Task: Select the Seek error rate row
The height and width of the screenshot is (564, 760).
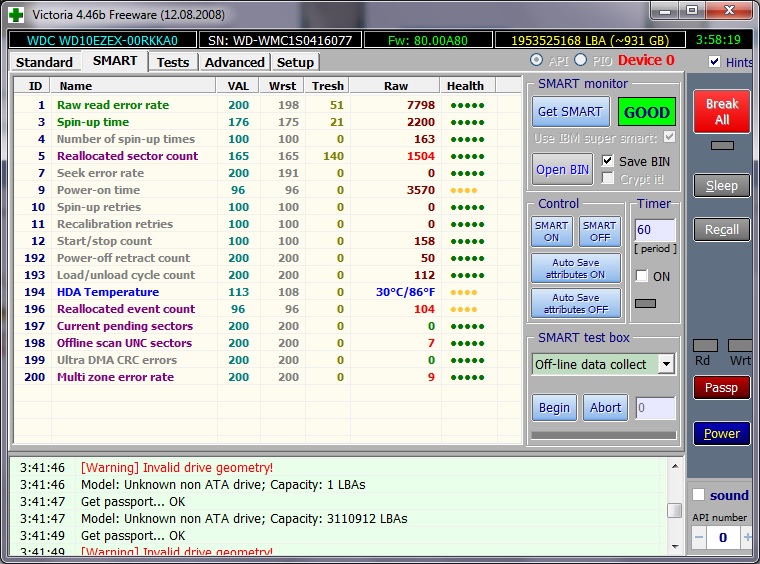Action: [x=268, y=172]
